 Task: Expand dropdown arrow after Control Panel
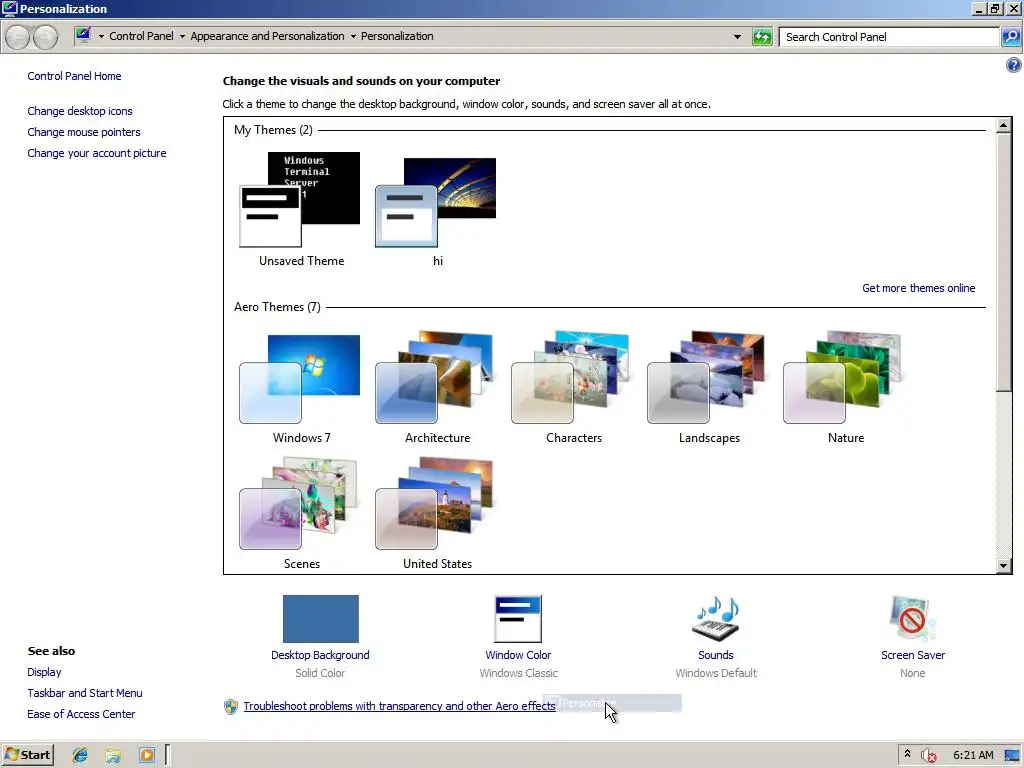click(182, 37)
